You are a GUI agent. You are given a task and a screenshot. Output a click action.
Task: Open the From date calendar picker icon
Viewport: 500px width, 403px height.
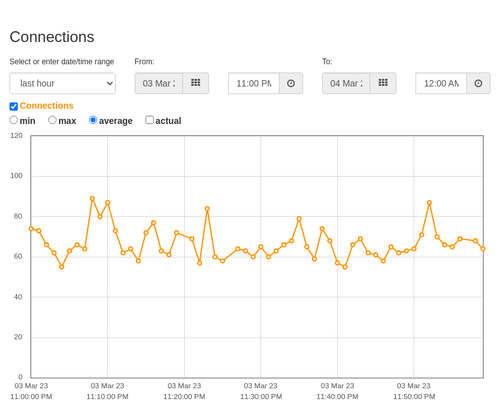(196, 83)
